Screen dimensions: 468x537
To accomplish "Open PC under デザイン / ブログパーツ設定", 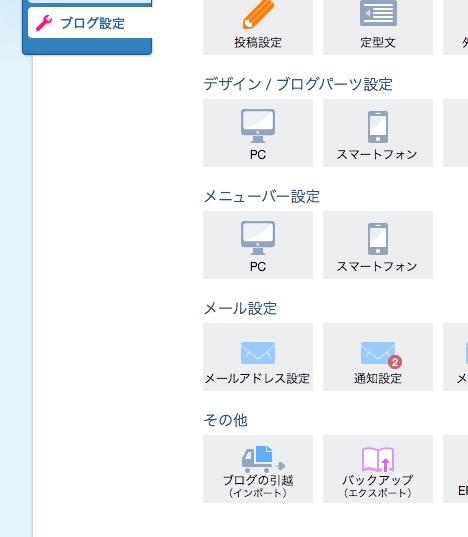I will (x=258, y=133).
